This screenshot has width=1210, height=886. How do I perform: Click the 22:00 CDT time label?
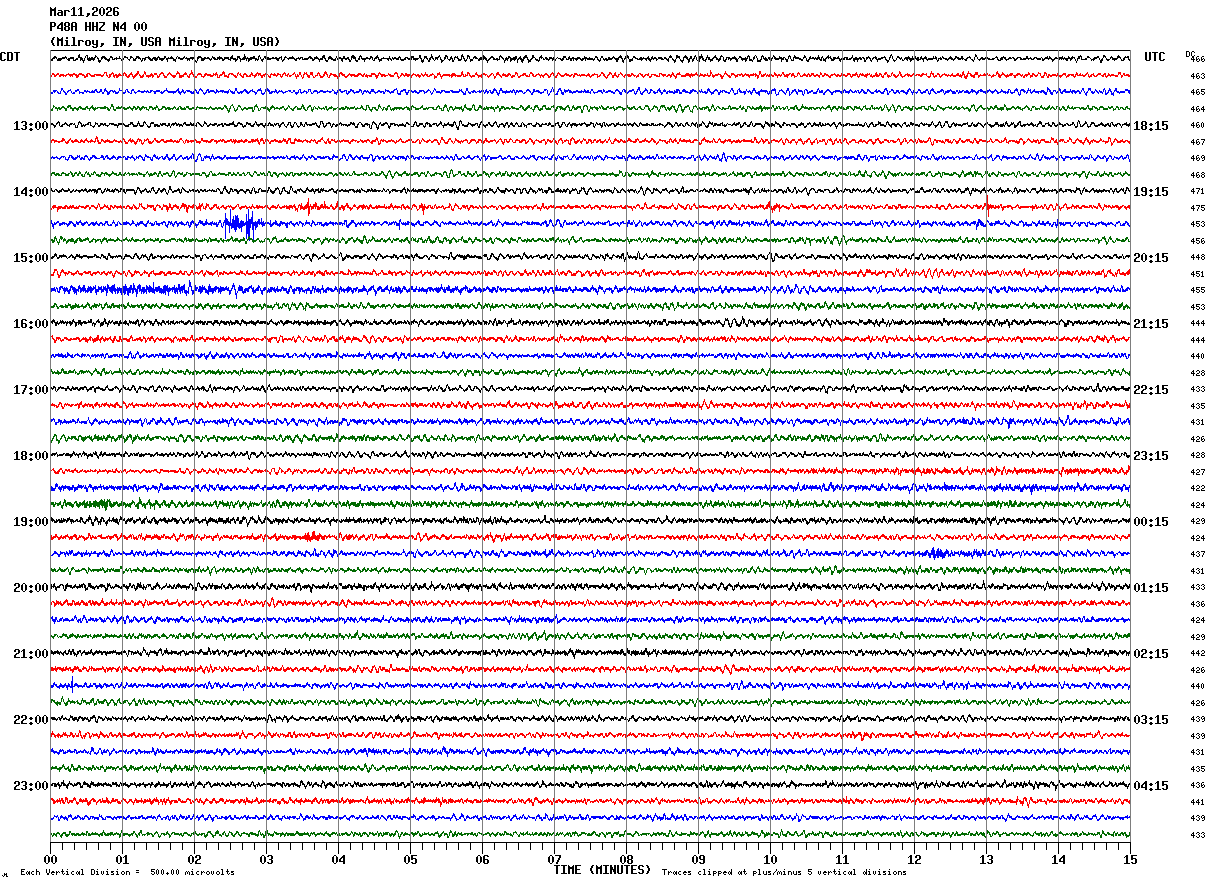pos(31,720)
